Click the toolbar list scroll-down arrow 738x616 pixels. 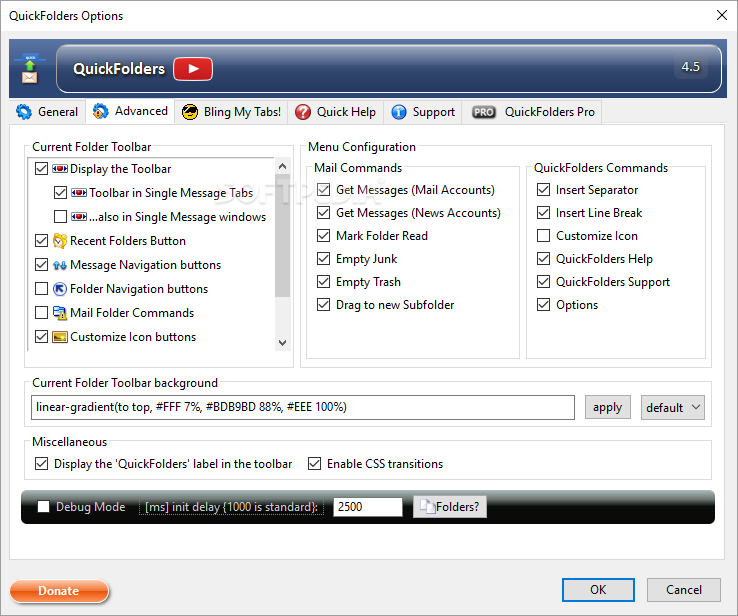click(x=282, y=343)
